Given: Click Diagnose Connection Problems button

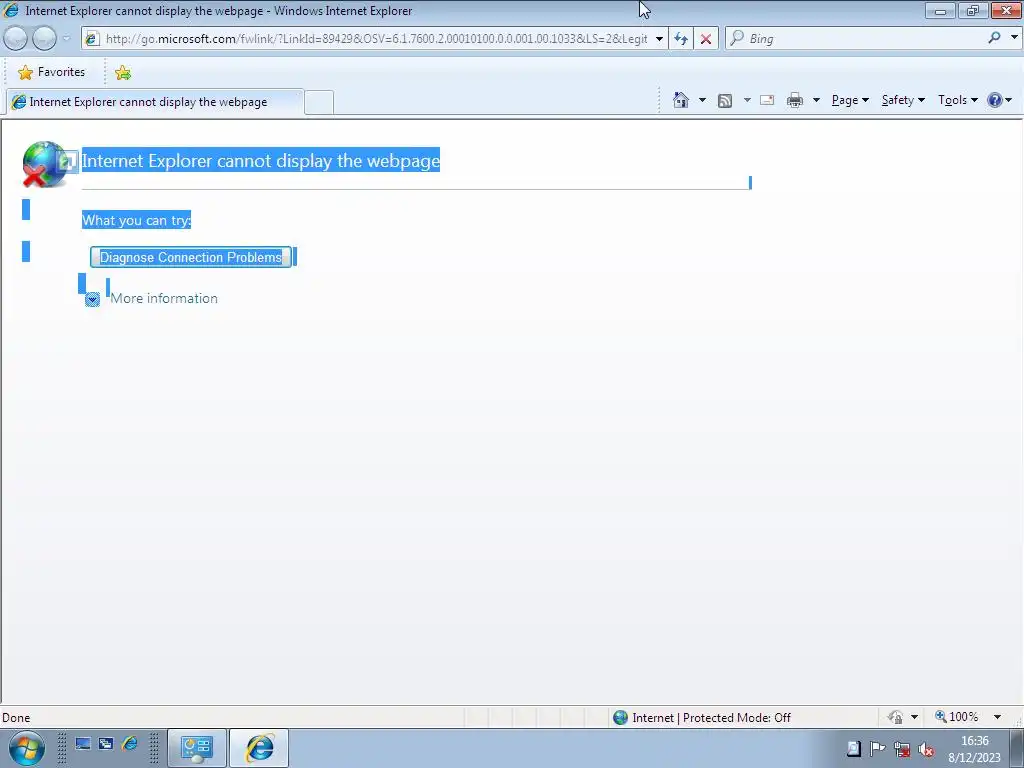Looking at the screenshot, I should (x=191, y=257).
